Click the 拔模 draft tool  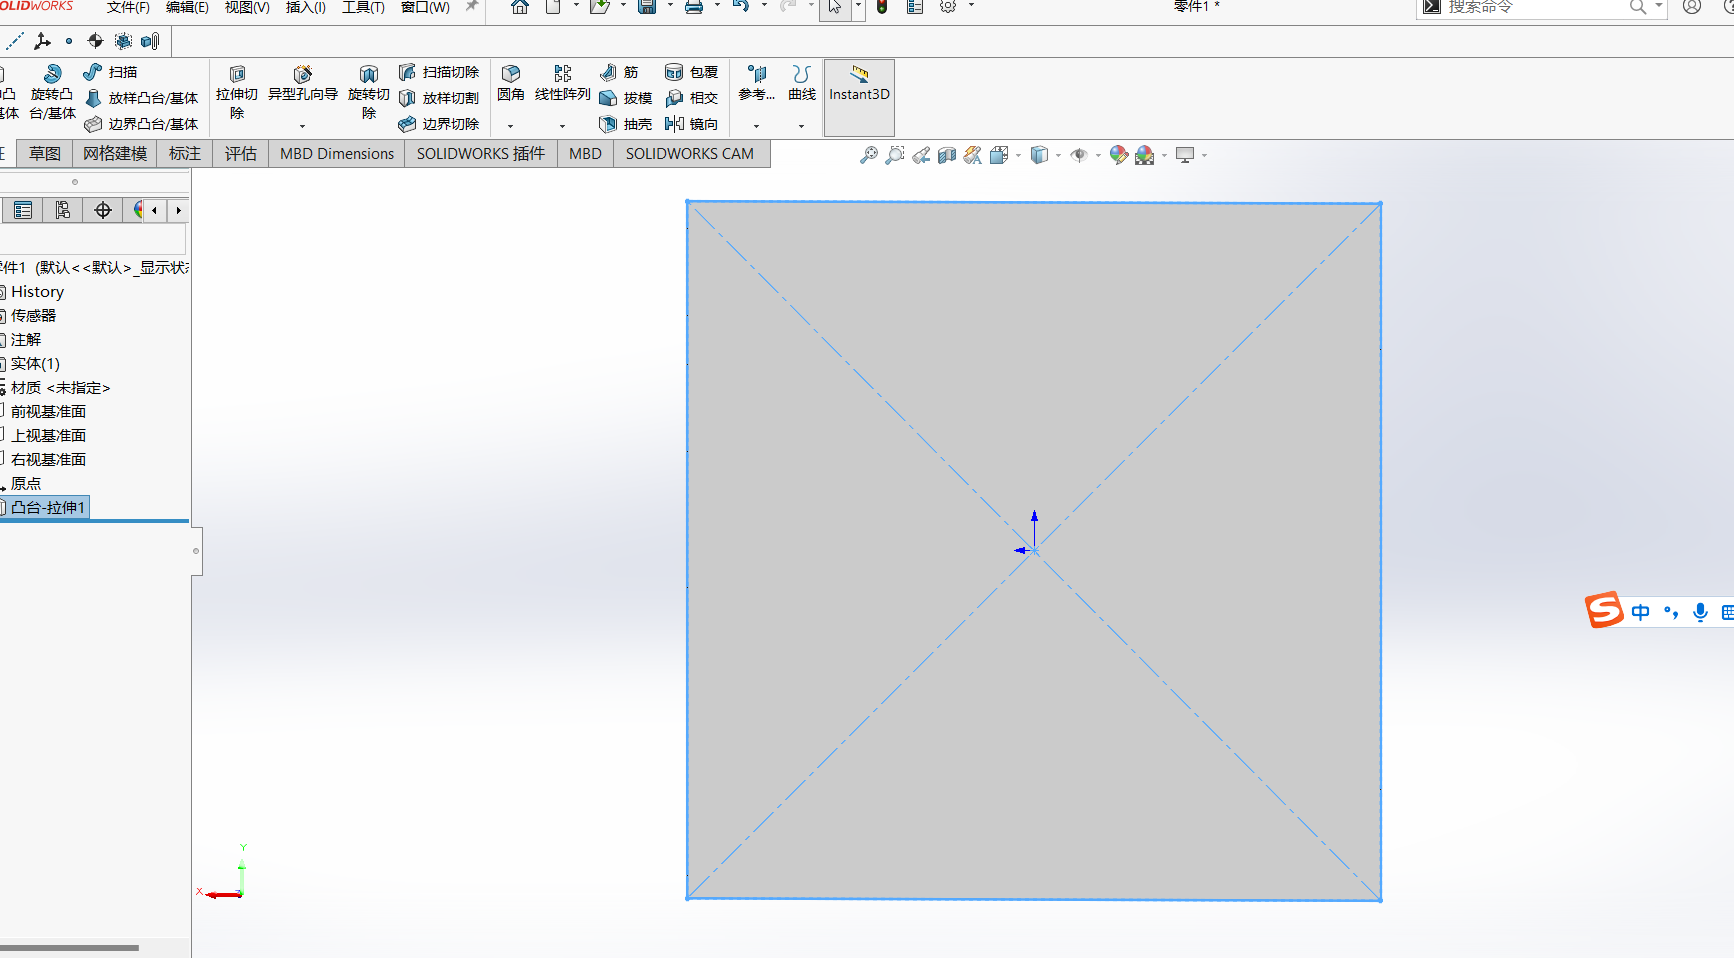(625, 98)
